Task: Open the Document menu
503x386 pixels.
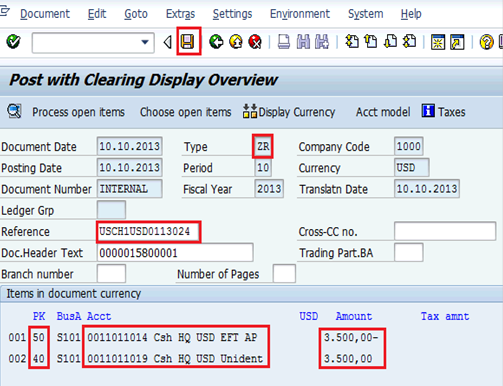Action: click(x=45, y=14)
